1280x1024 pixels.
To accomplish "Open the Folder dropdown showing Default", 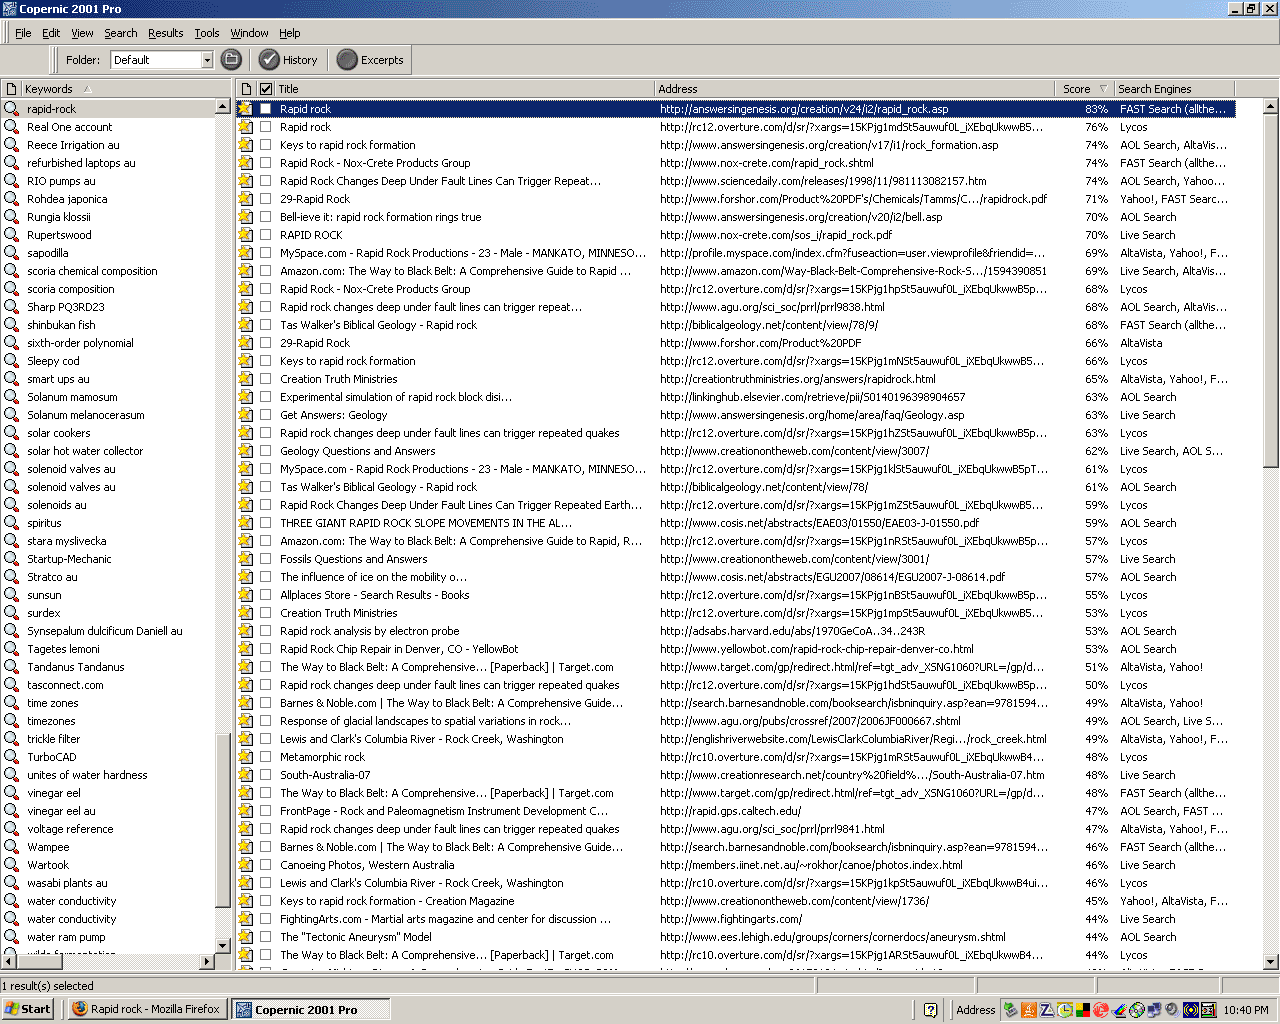I will tap(207, 60).
